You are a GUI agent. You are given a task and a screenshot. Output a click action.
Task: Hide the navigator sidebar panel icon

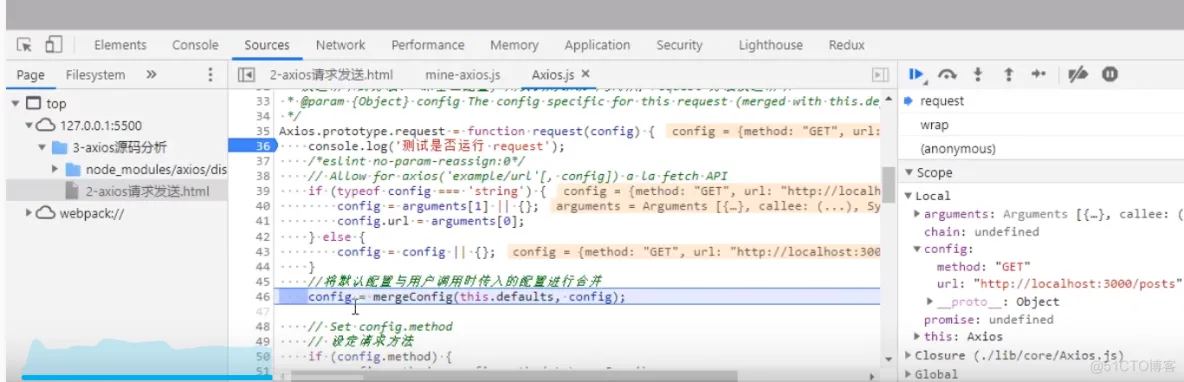tap(245, 75)
